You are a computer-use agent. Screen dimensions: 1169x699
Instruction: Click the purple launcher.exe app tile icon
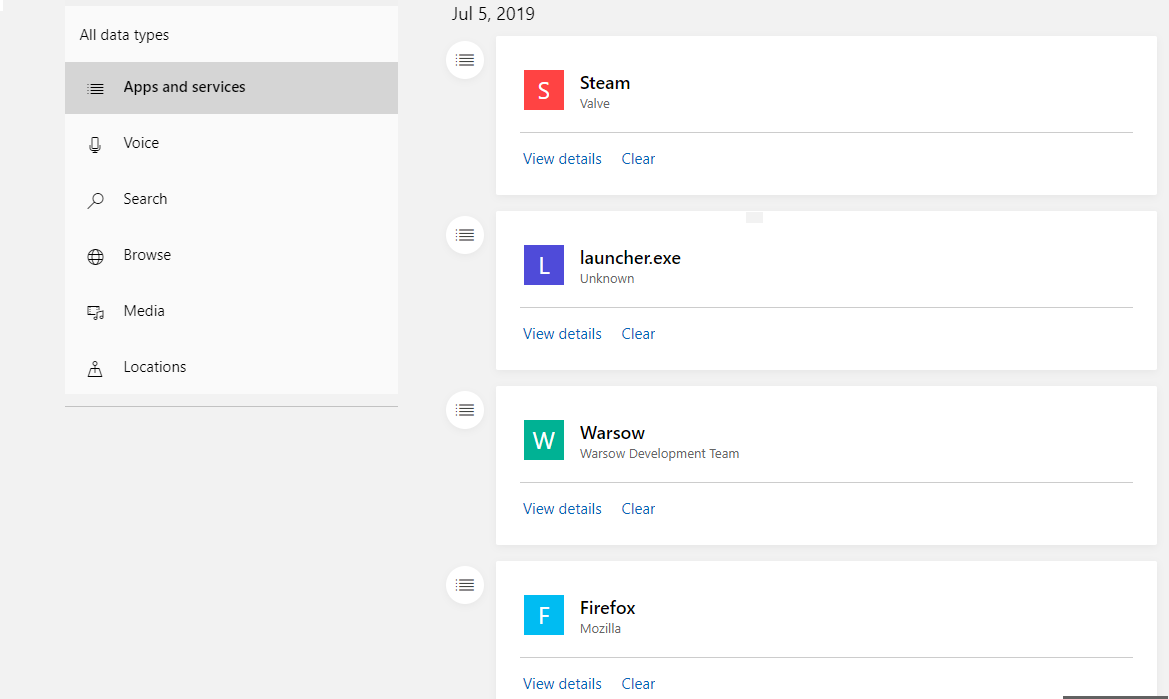pyautogui.click(x=543, y=265)
